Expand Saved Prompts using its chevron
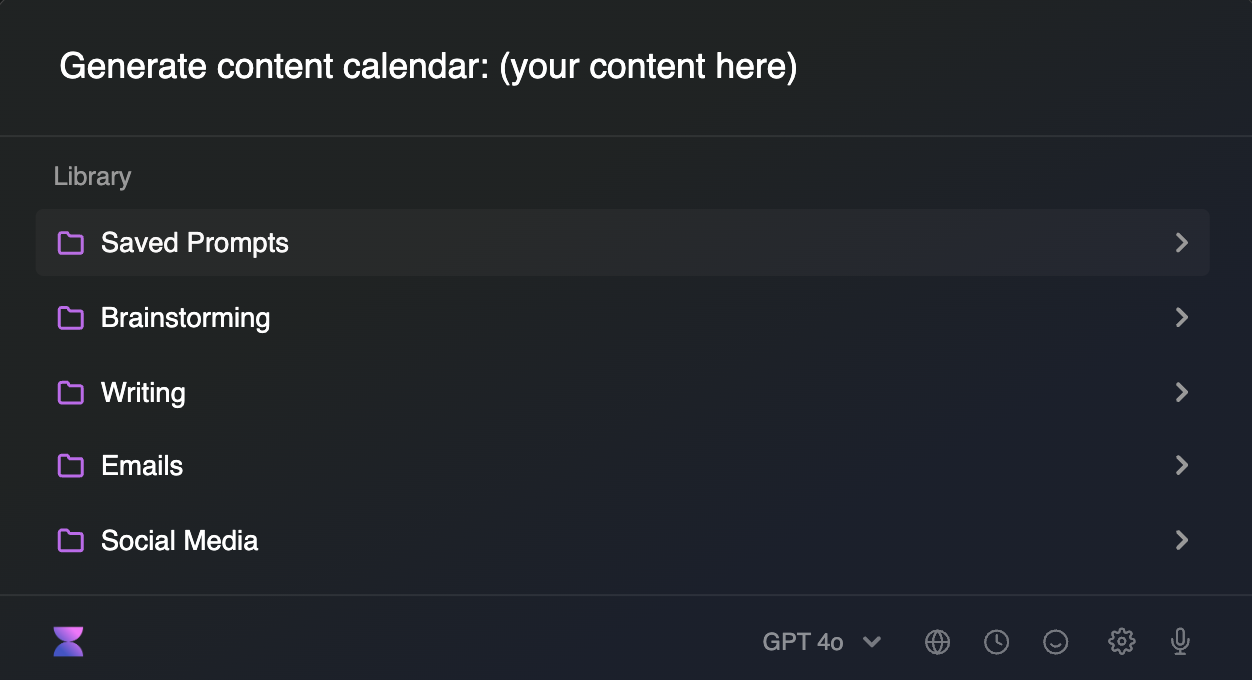1252x680 pixels. (1182, 243)
